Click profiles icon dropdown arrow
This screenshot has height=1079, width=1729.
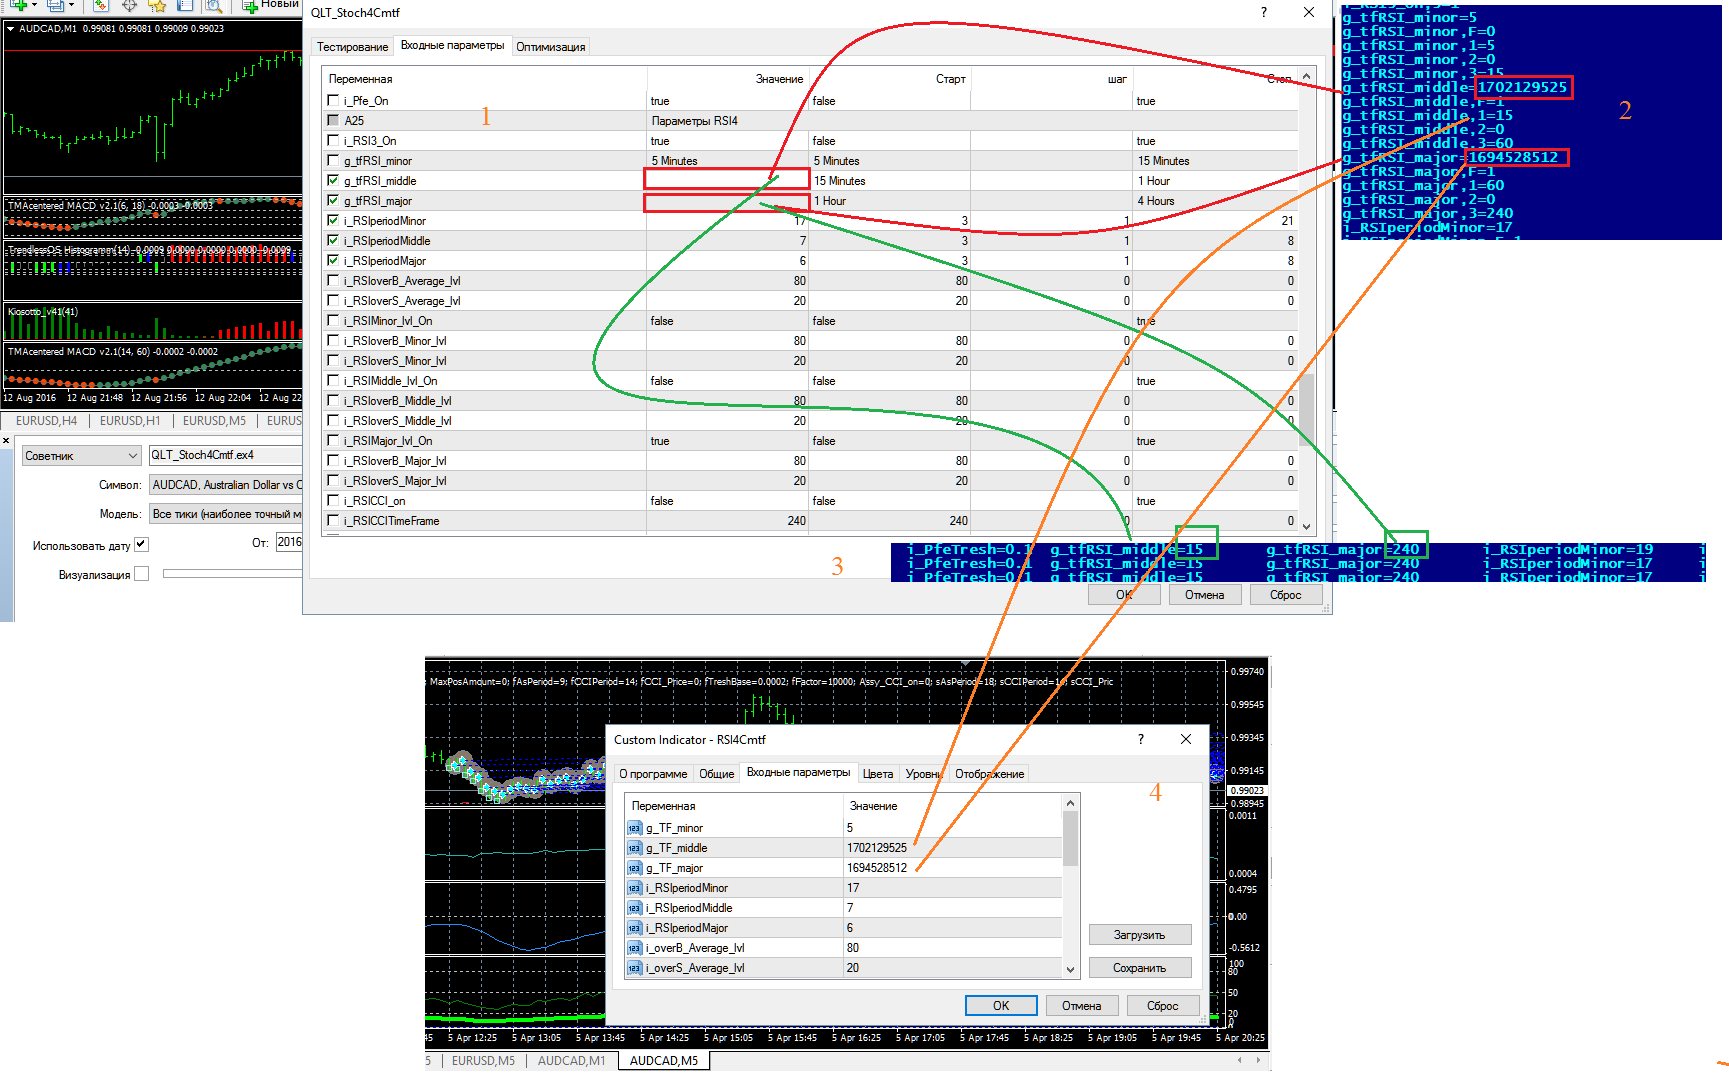pyautogui.click(x=72, y=5)
